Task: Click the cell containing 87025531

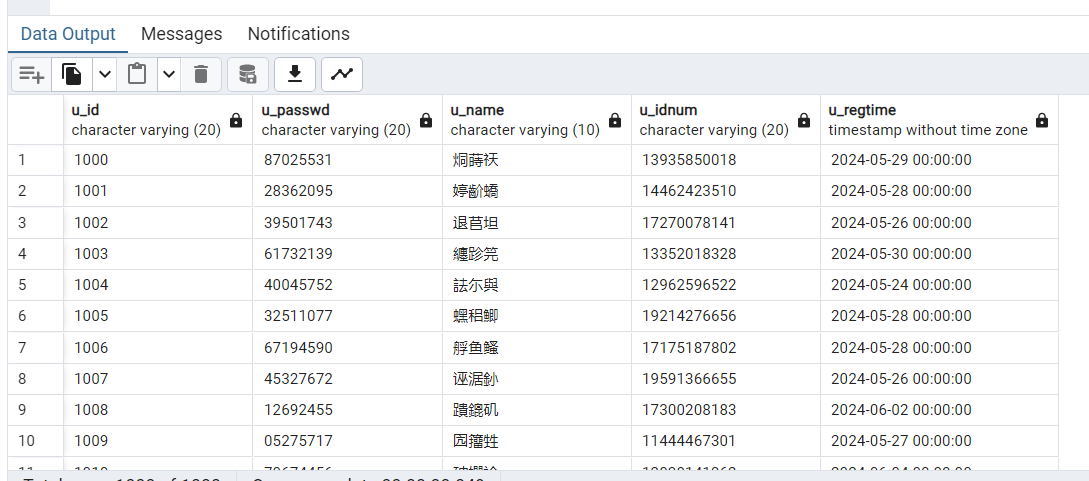Action: [298, 160]
